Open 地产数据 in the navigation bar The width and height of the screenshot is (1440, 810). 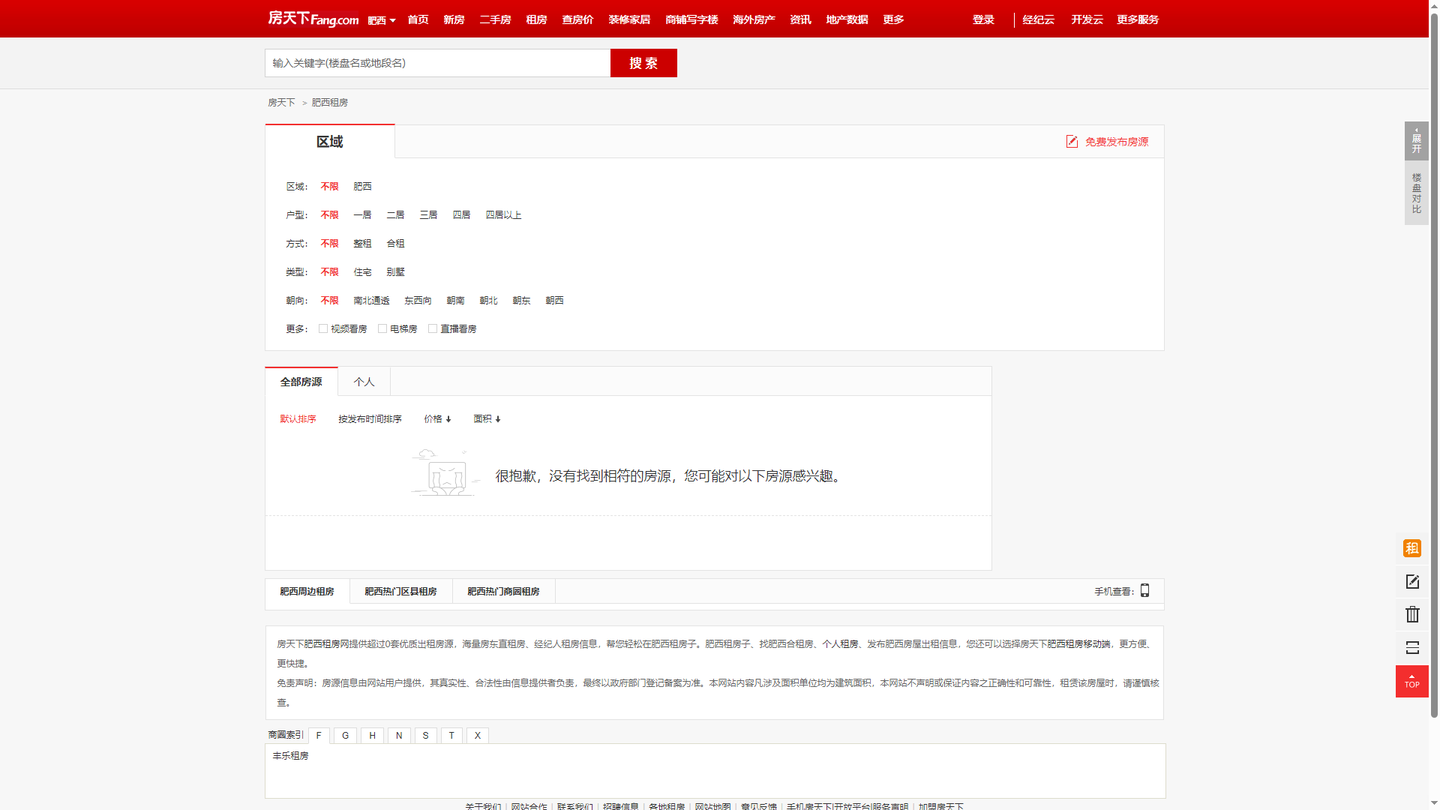point(846,20)
